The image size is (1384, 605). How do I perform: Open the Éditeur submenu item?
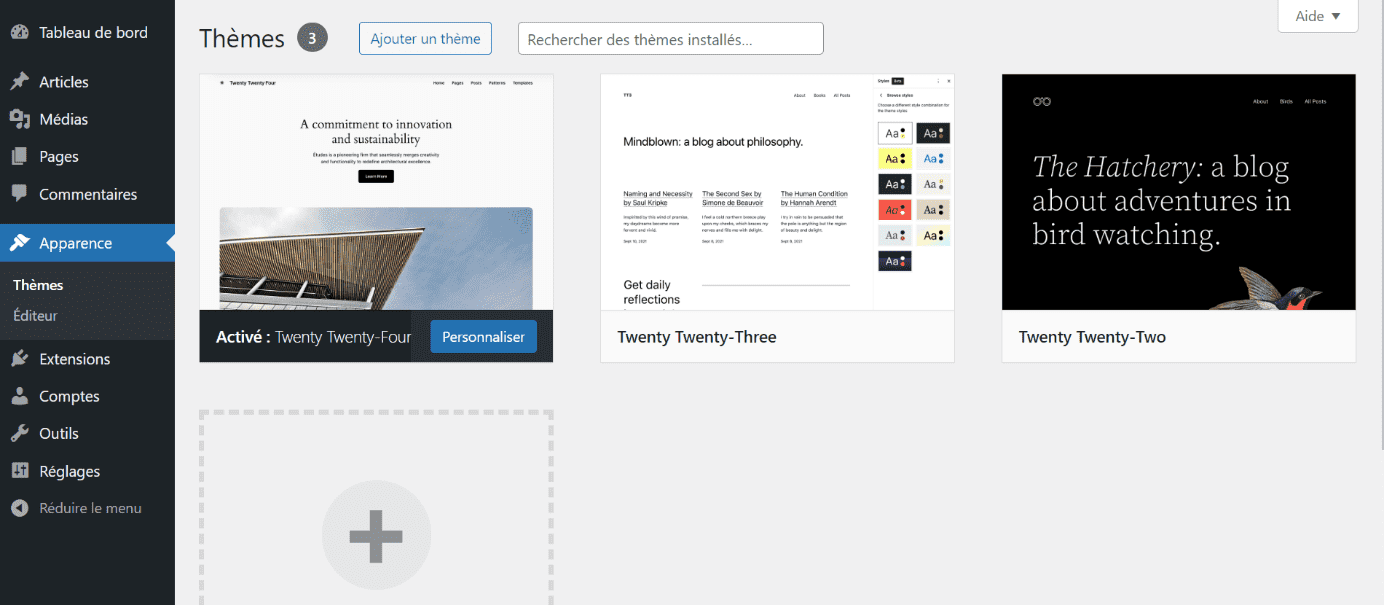(35, 316)
